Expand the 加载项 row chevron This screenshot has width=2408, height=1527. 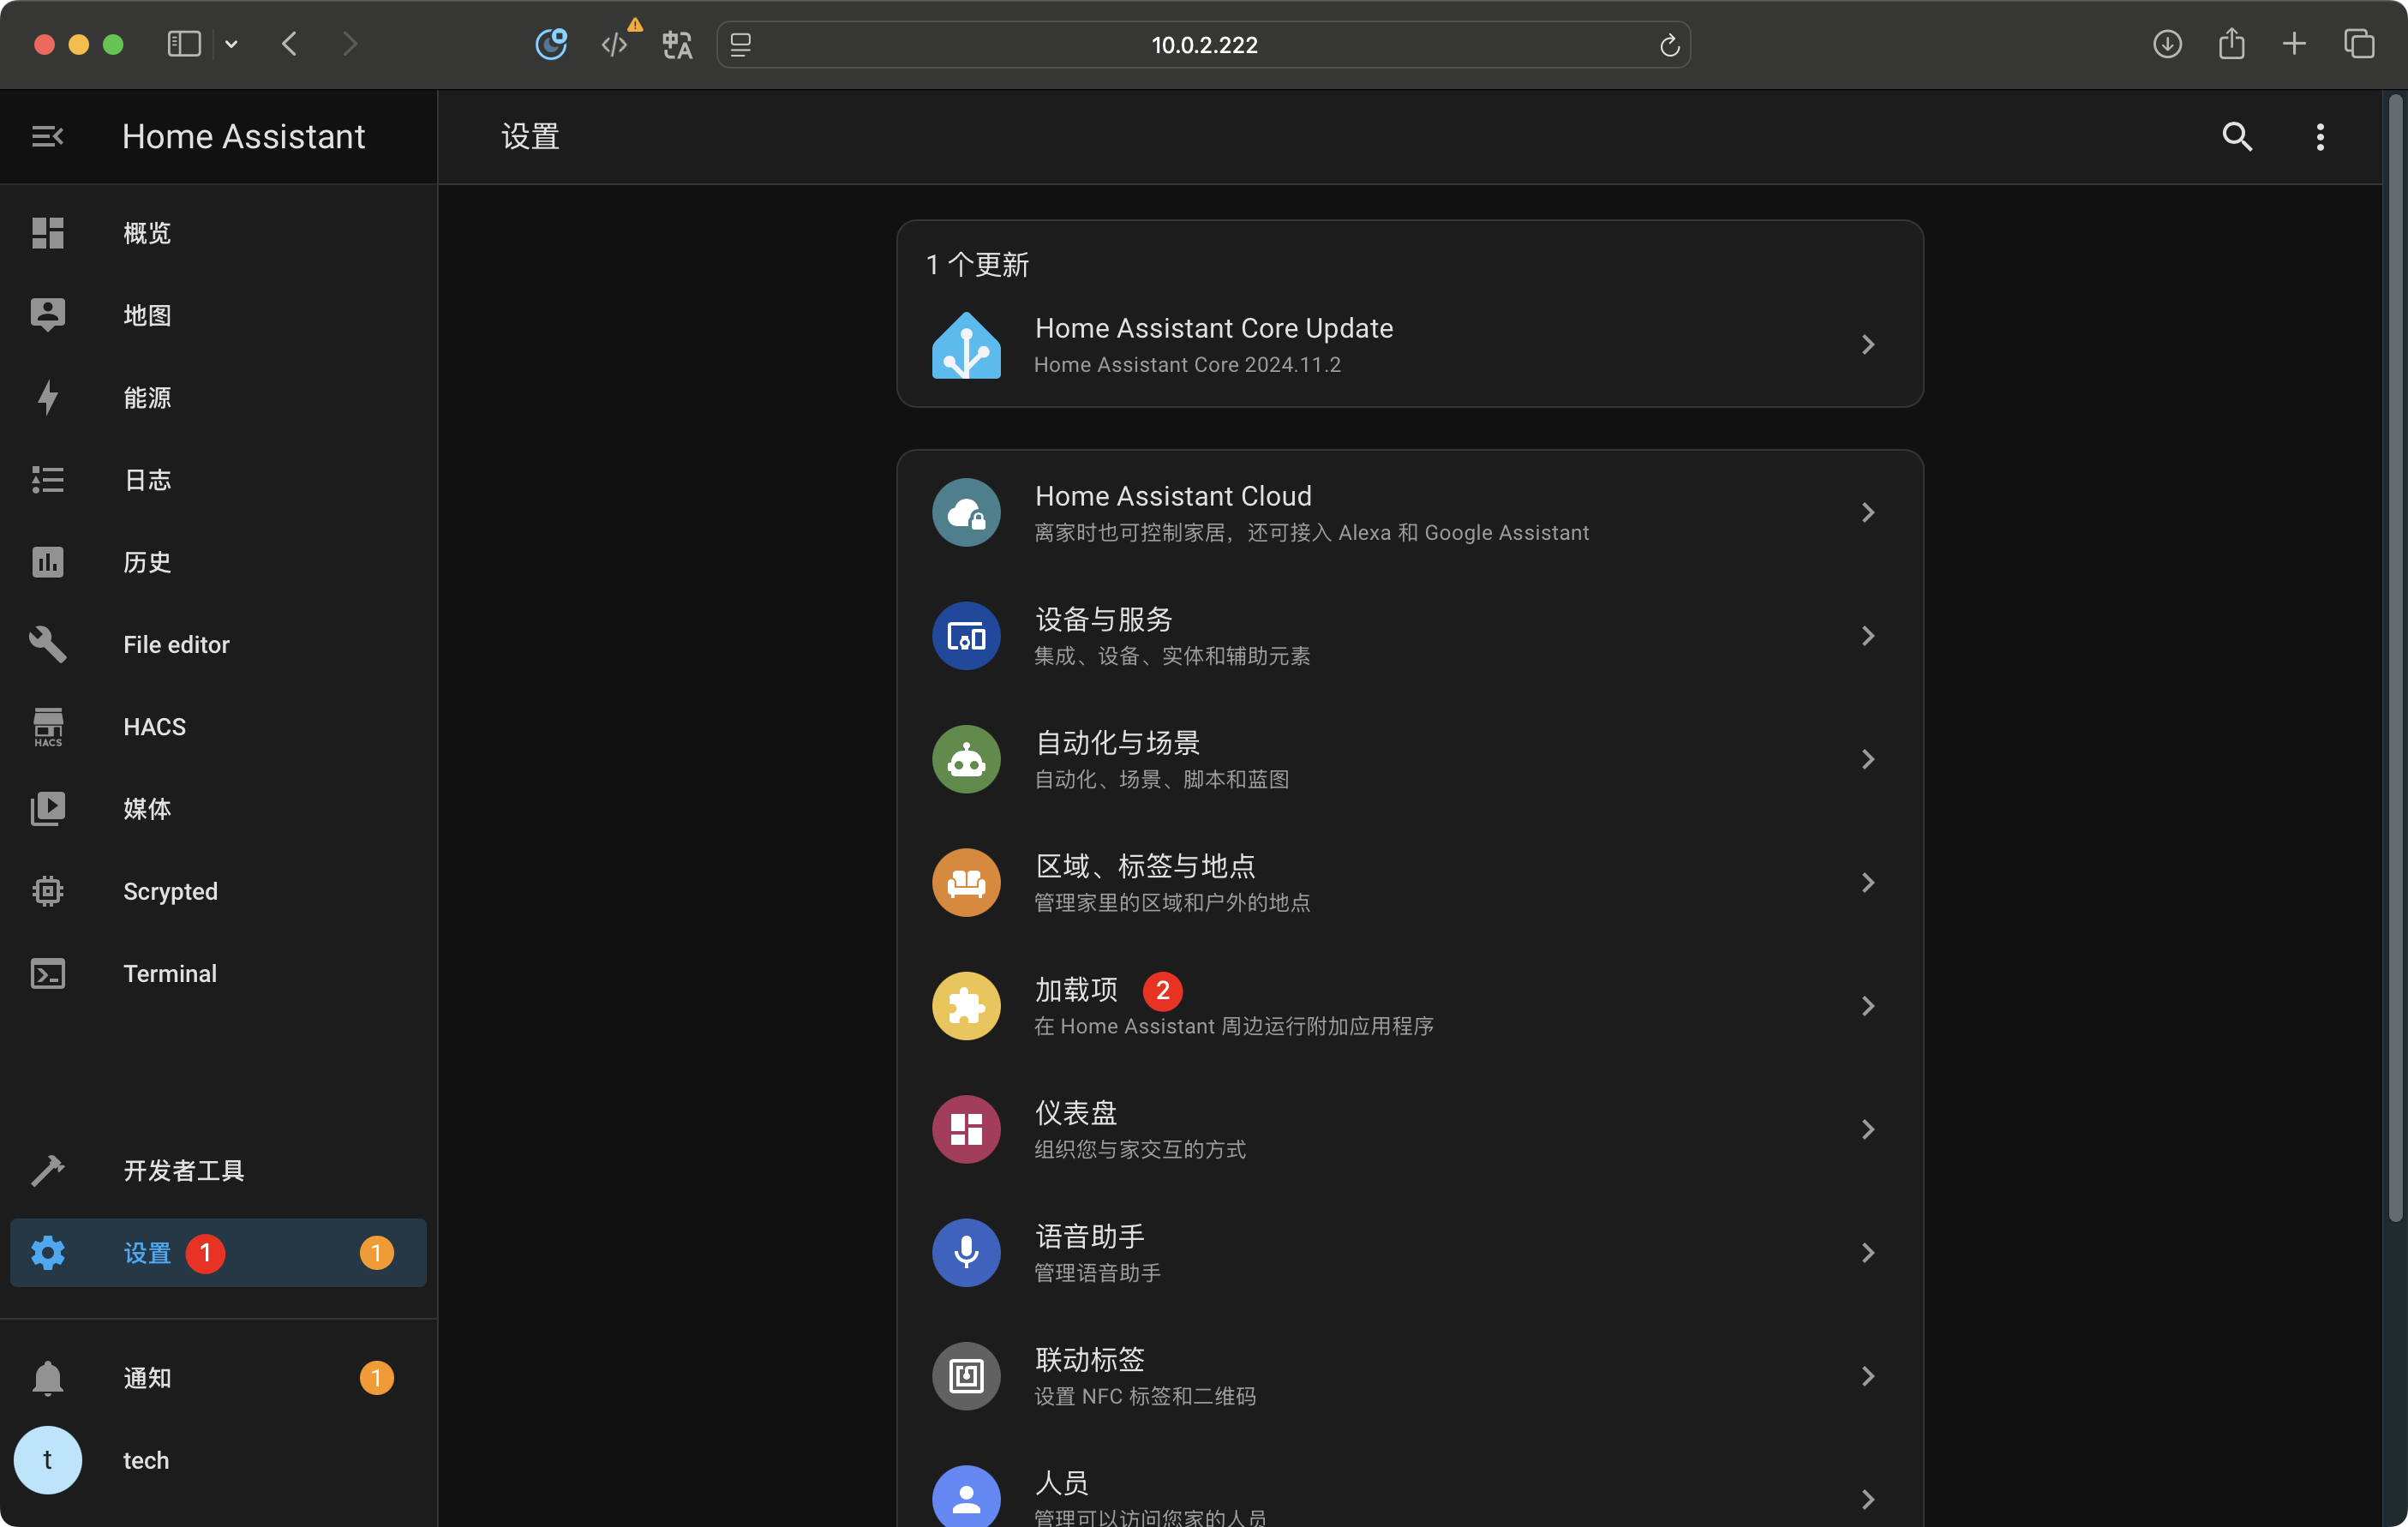1867,1006
